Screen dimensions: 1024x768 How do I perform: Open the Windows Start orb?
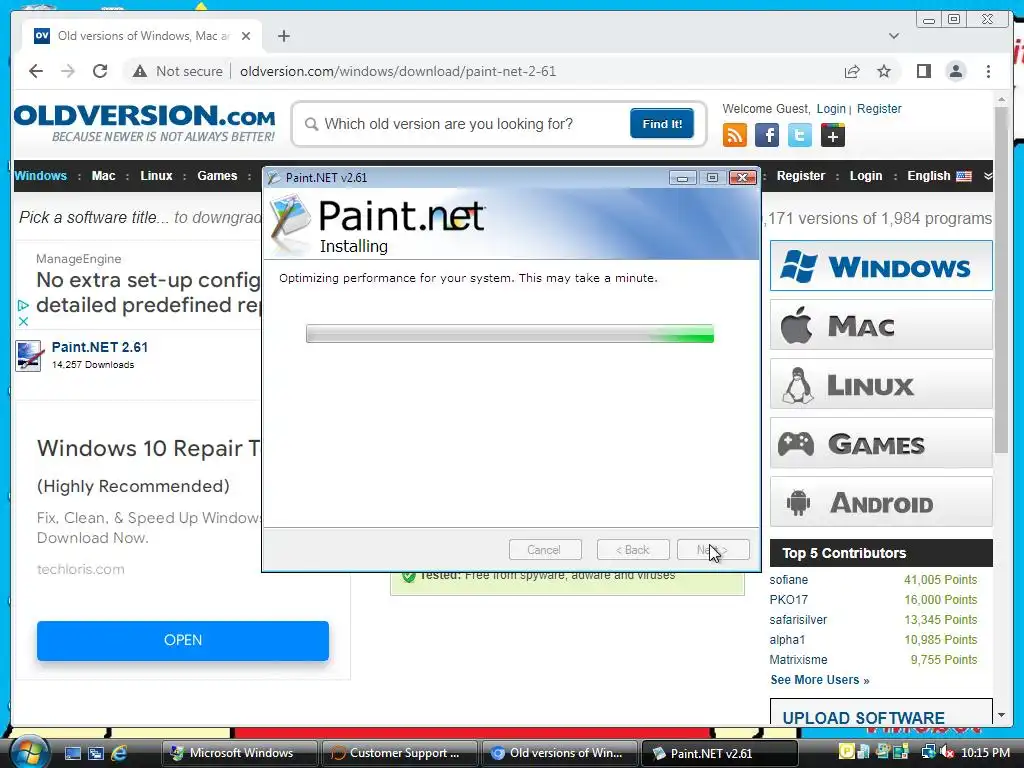coord(28,752)
